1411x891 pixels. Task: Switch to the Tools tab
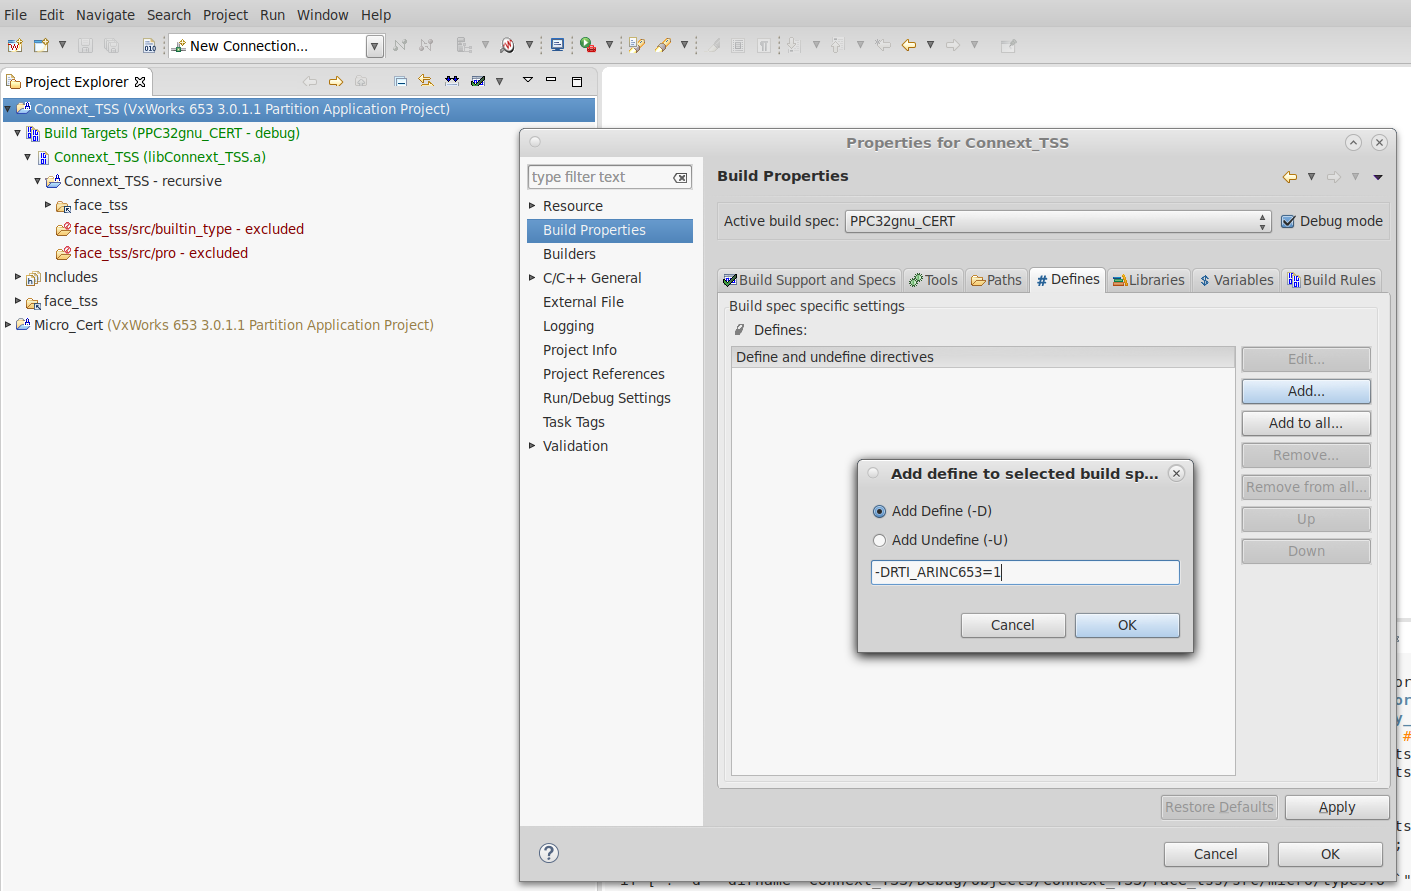(x=934, y=280)
